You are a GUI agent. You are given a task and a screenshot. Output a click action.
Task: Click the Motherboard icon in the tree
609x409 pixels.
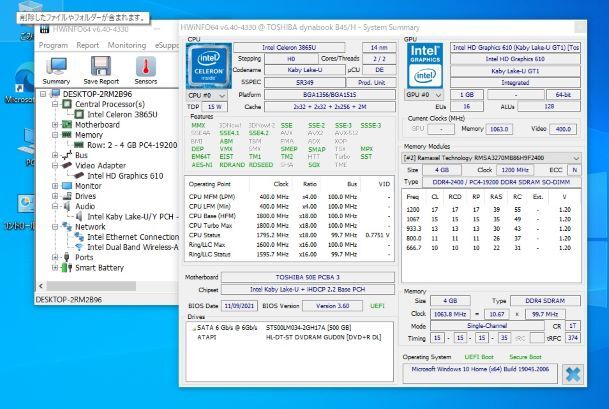pos(67,125)
